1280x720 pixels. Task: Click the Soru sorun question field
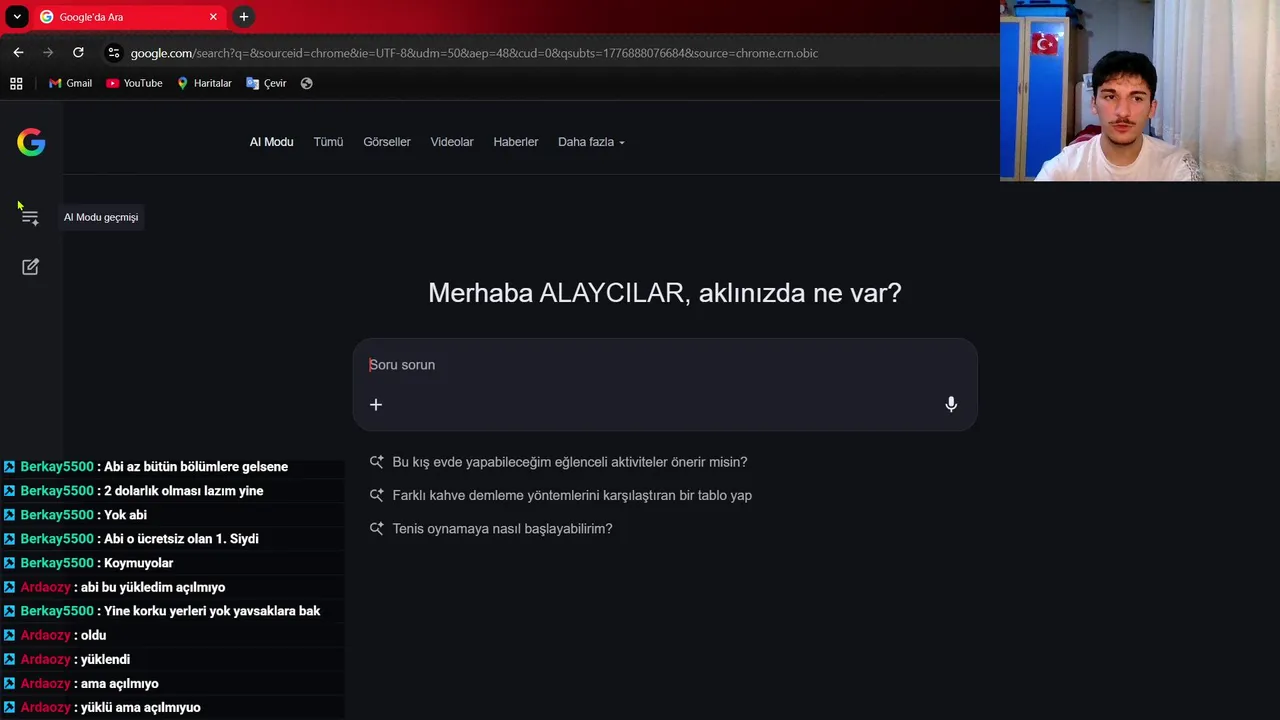(665, 365)
